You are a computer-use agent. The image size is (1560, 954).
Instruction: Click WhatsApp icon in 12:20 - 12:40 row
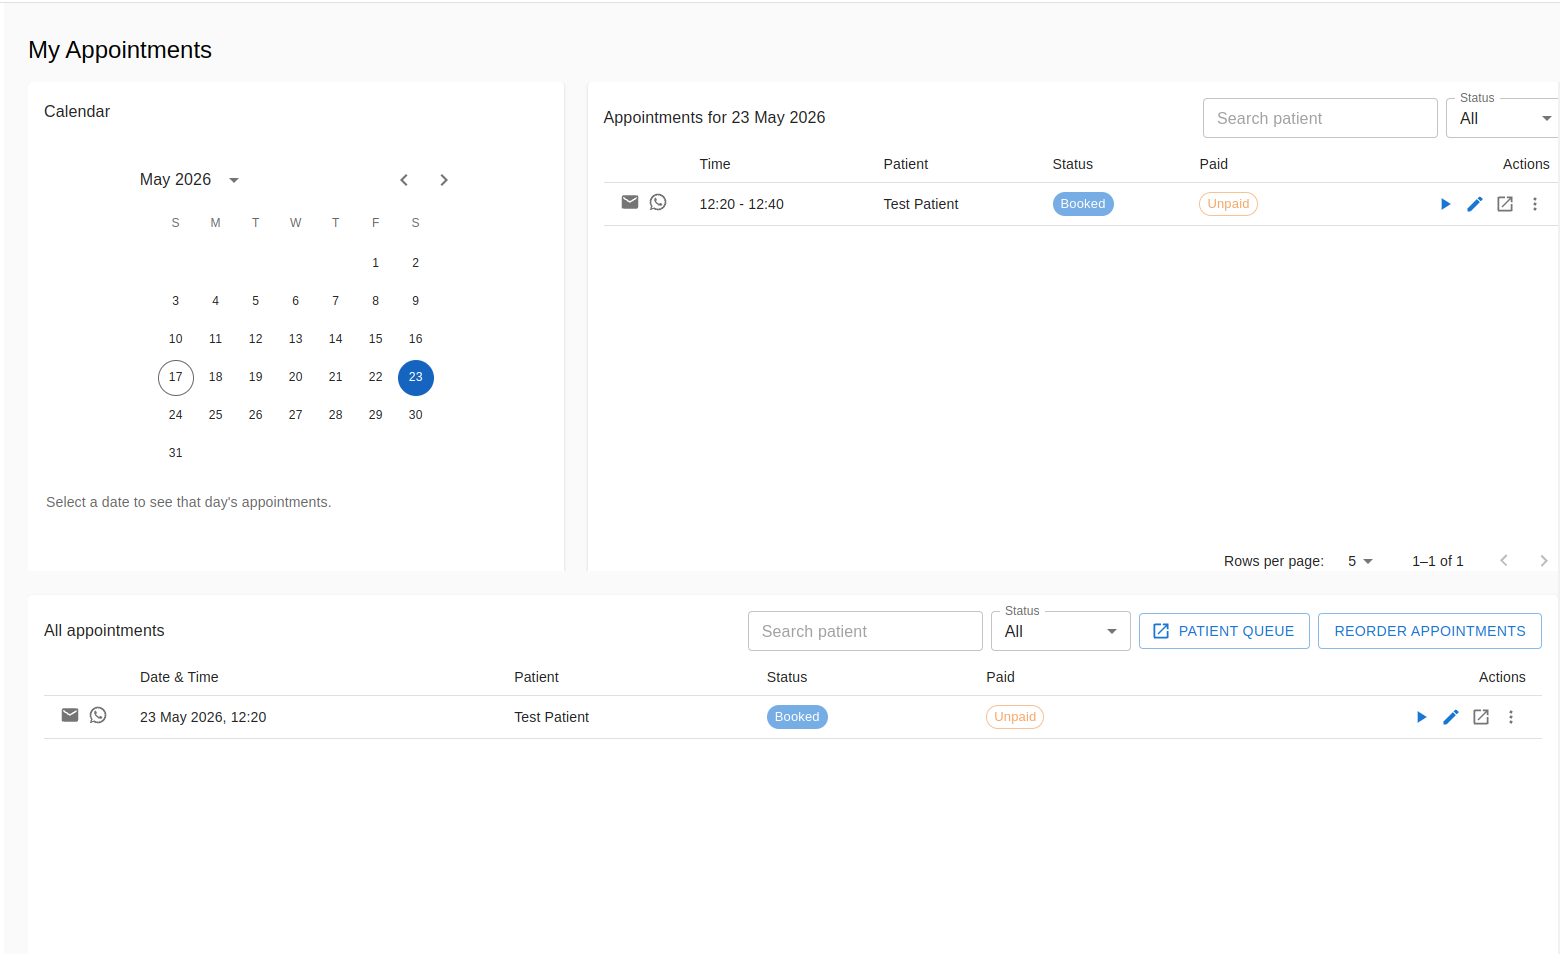(658, 203)
